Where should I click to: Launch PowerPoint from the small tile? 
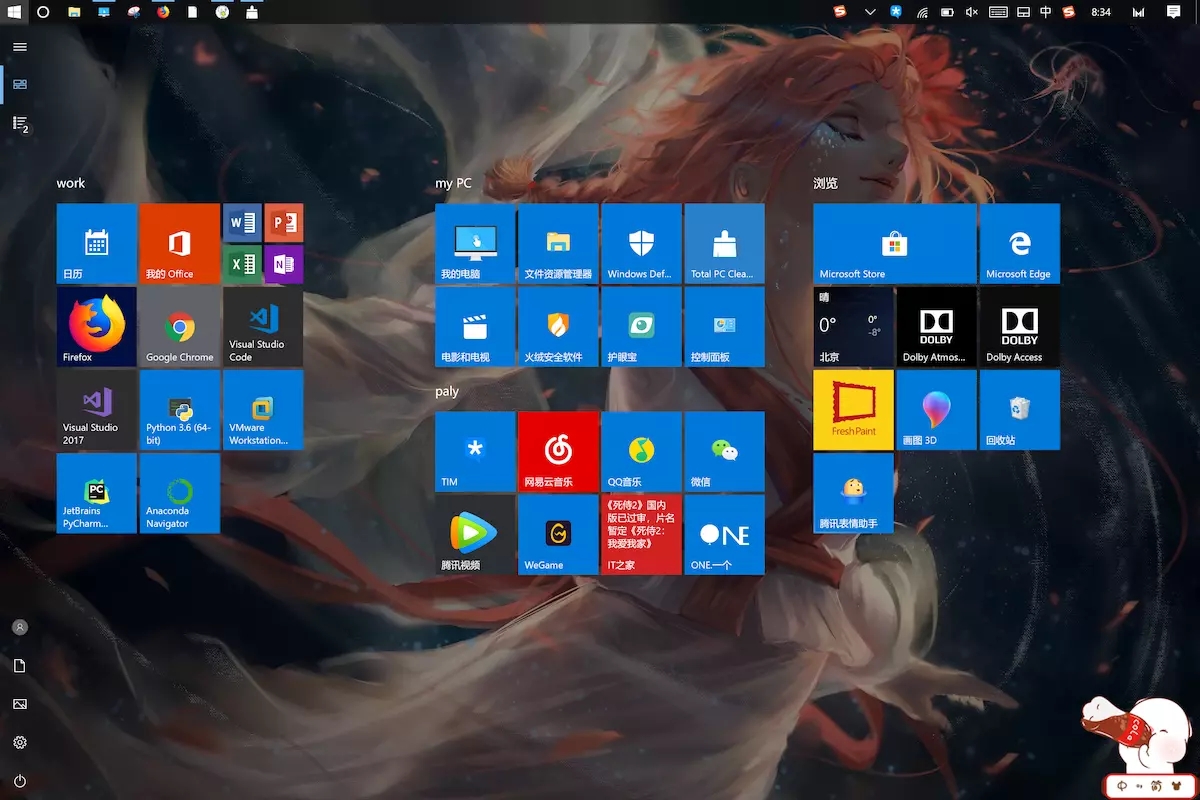point(284,223)
